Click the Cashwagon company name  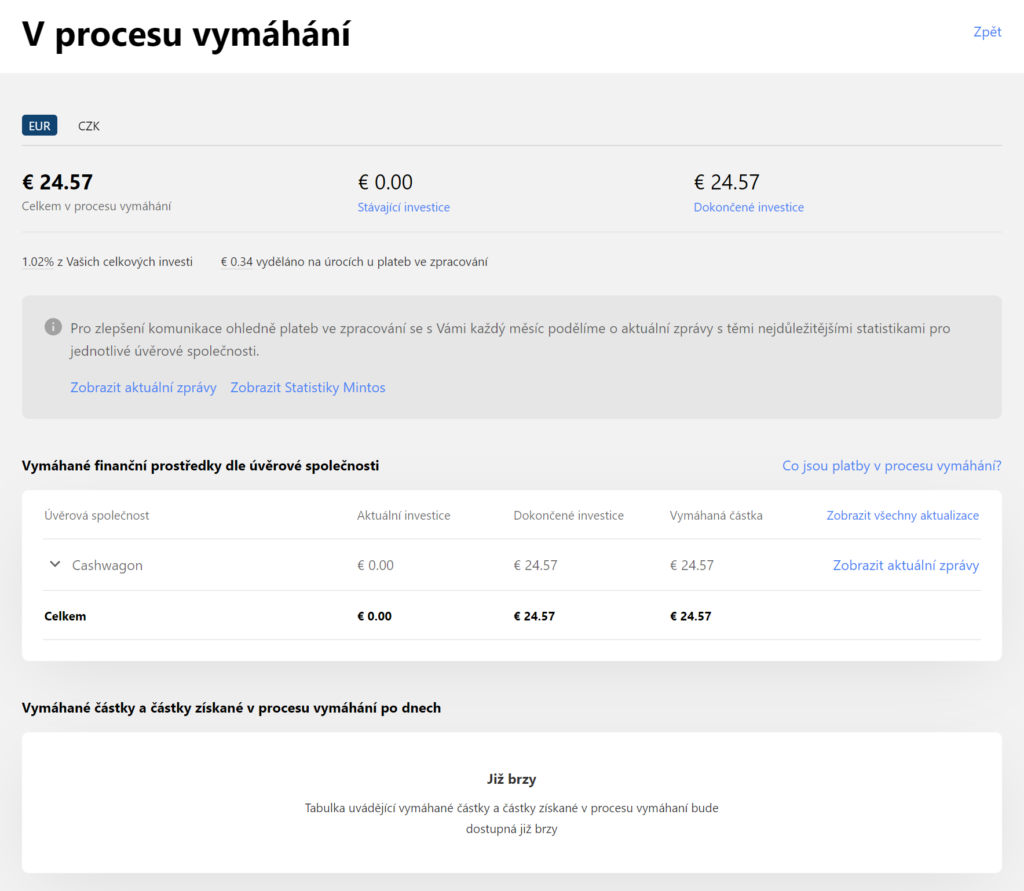pyautogui.click(x=107, y=566)
